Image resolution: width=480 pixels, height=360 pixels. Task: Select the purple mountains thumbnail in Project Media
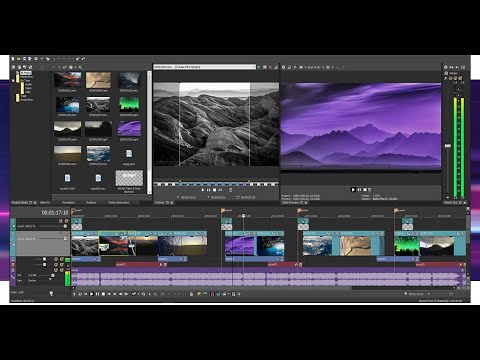[129, 128]
